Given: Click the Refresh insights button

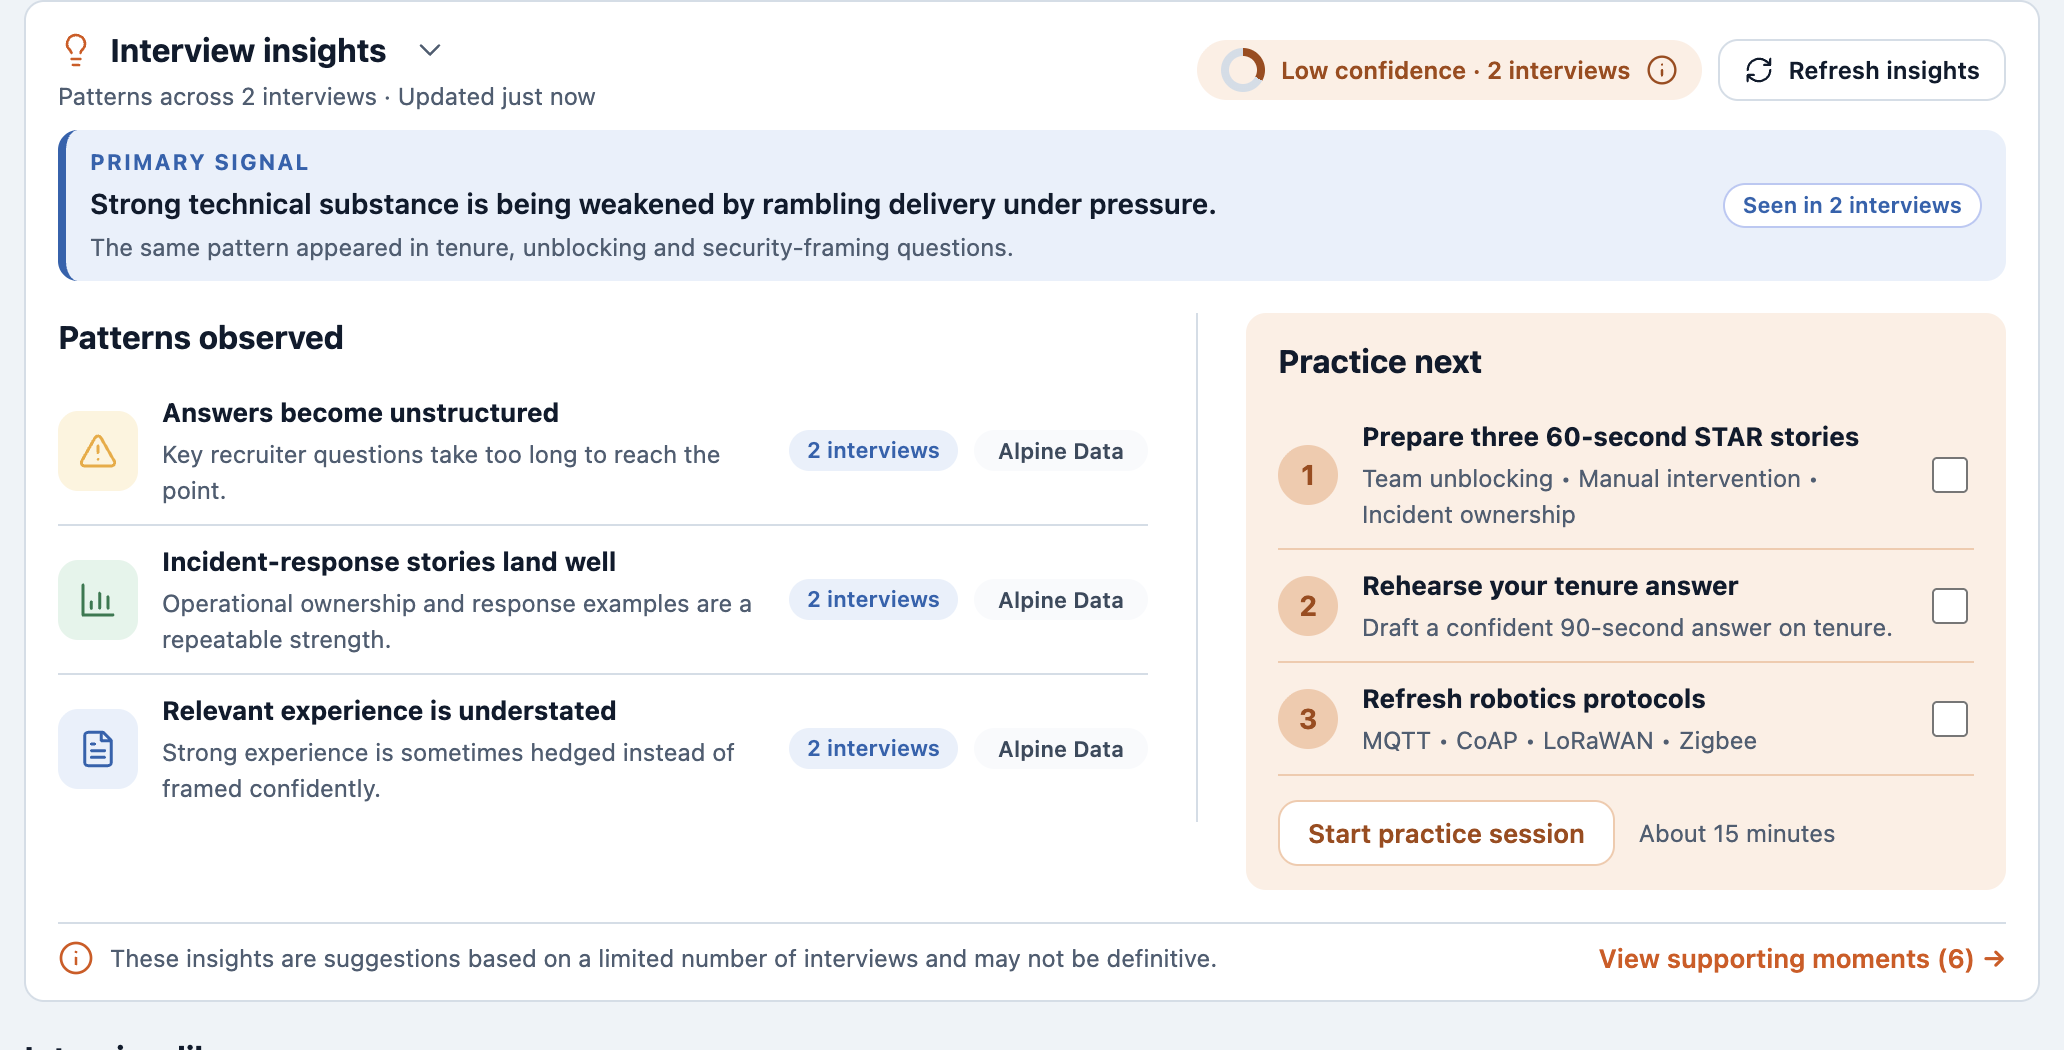Looking at the screenshot, I should pos(1861,71).
